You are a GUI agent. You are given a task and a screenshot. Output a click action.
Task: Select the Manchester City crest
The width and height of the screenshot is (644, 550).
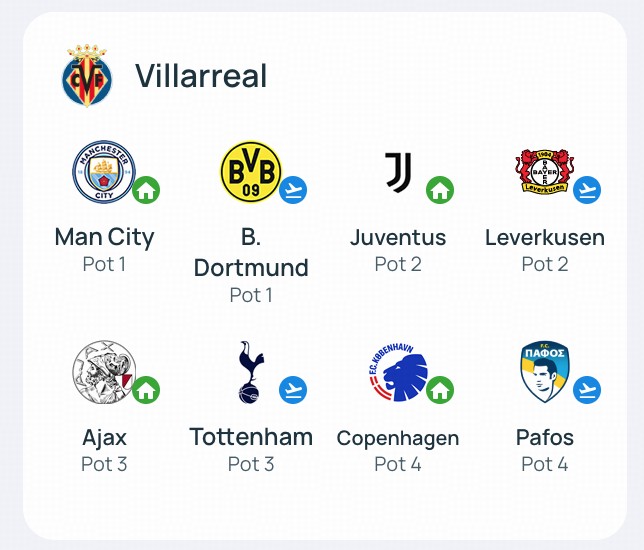[x=104, y=172]
